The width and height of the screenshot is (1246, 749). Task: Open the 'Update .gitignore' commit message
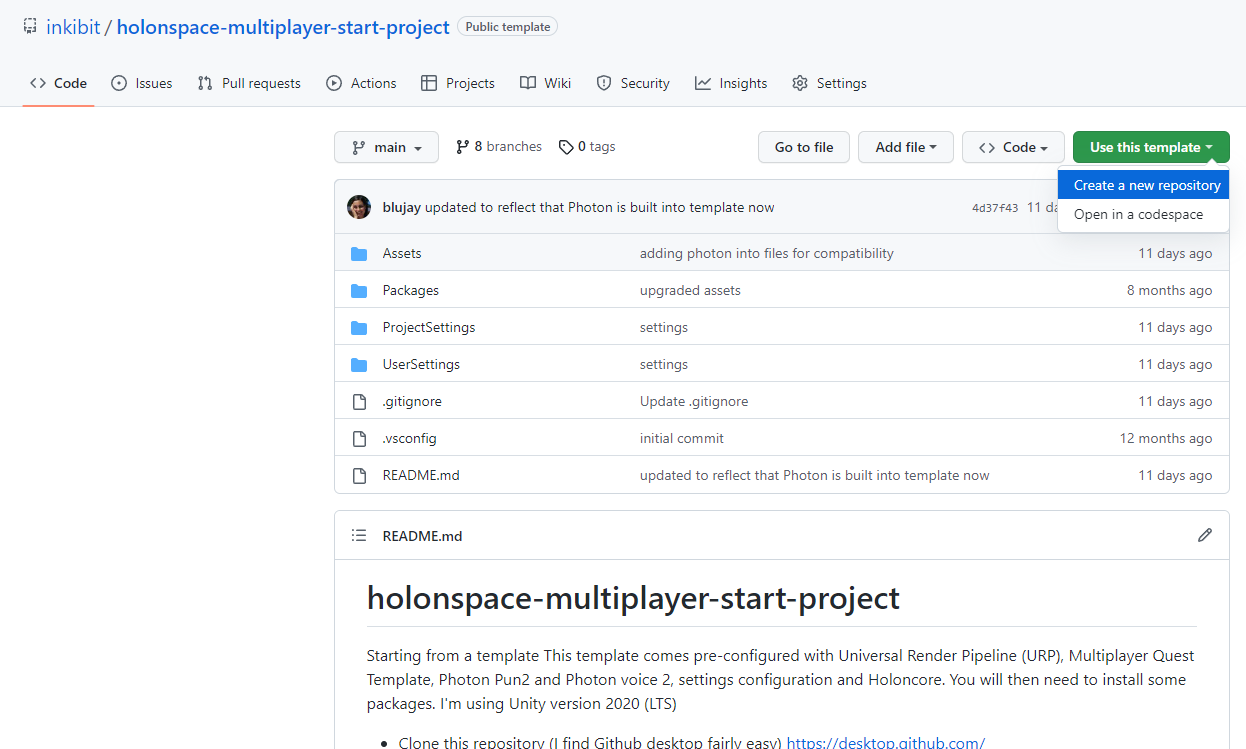(x=694, y=401)
